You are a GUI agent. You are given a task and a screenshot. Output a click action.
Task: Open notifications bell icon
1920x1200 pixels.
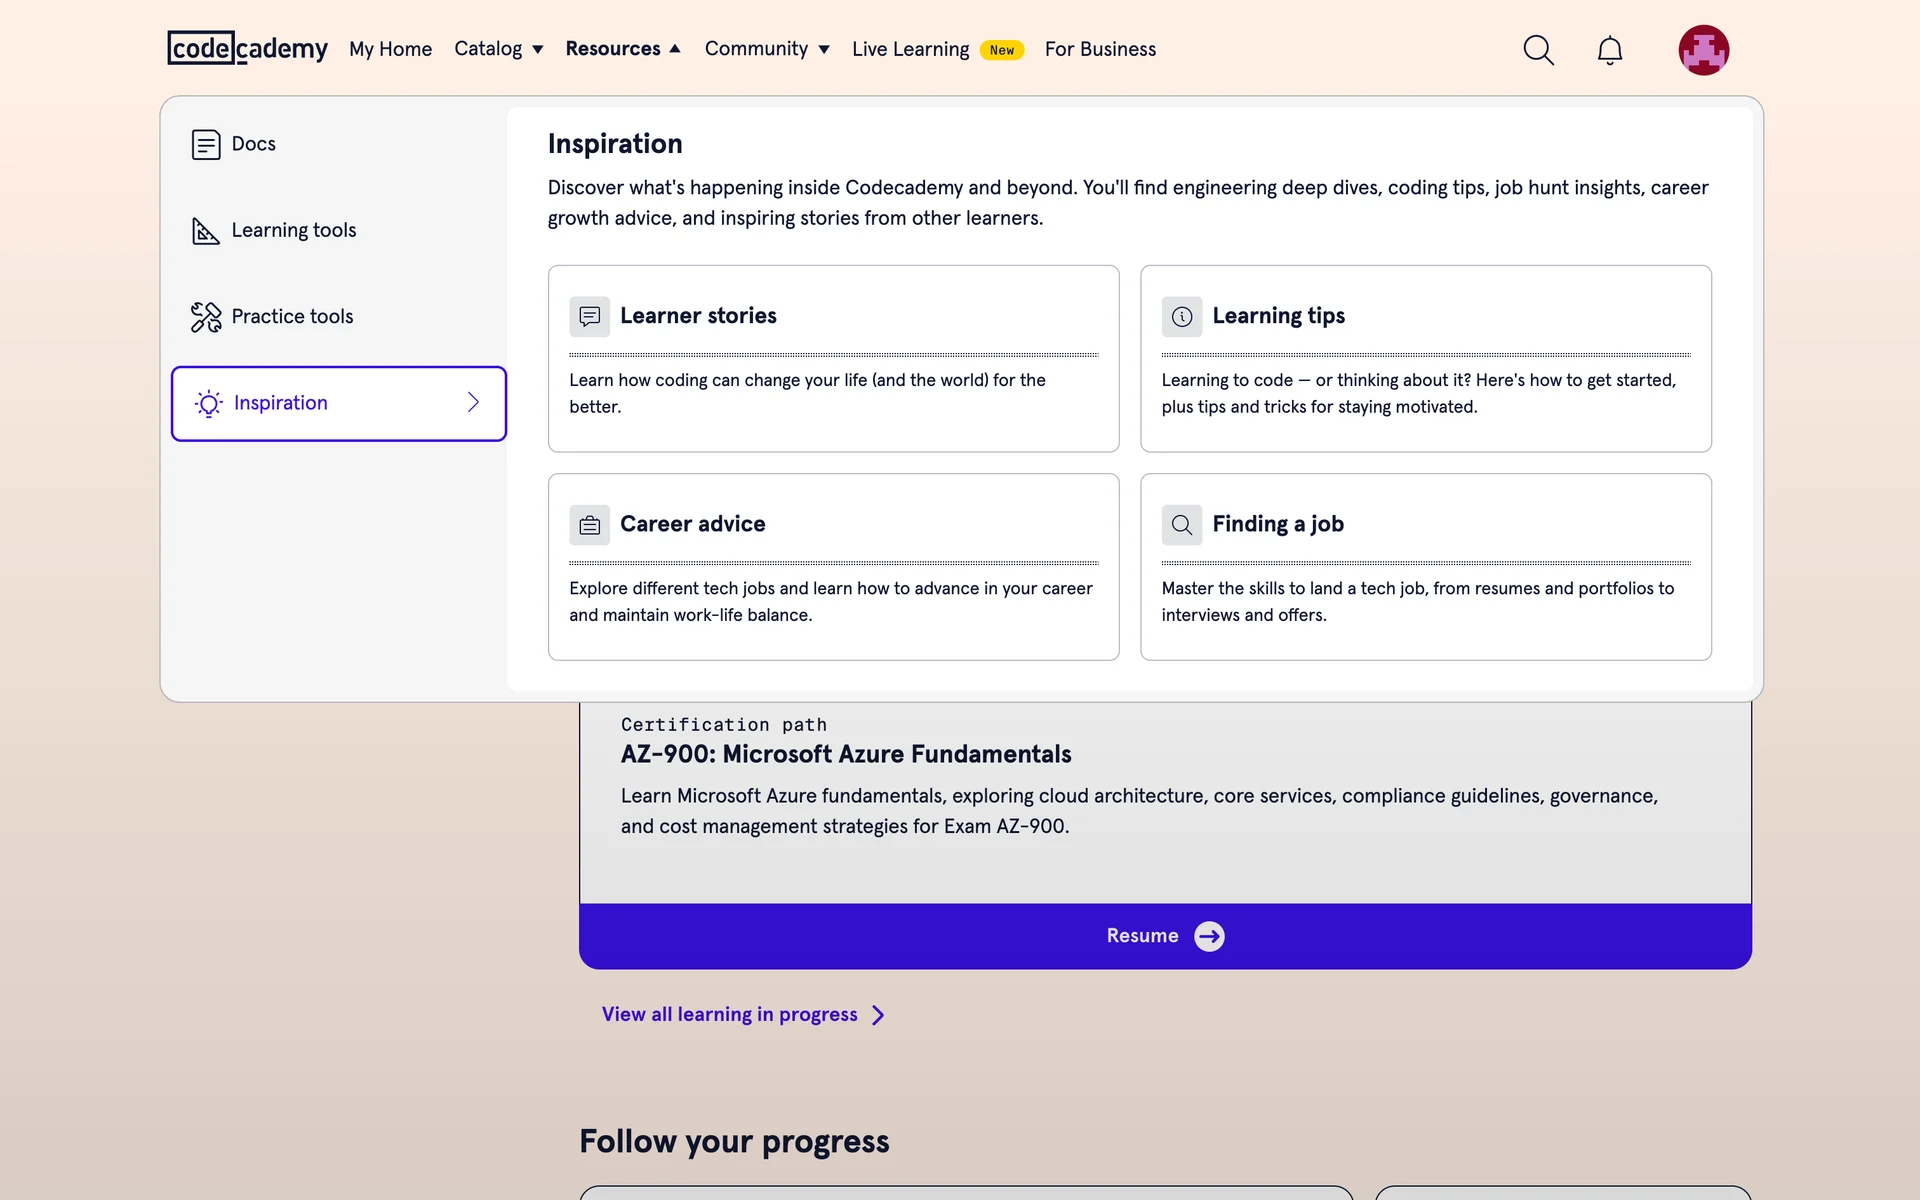[x=1609, y=50]
